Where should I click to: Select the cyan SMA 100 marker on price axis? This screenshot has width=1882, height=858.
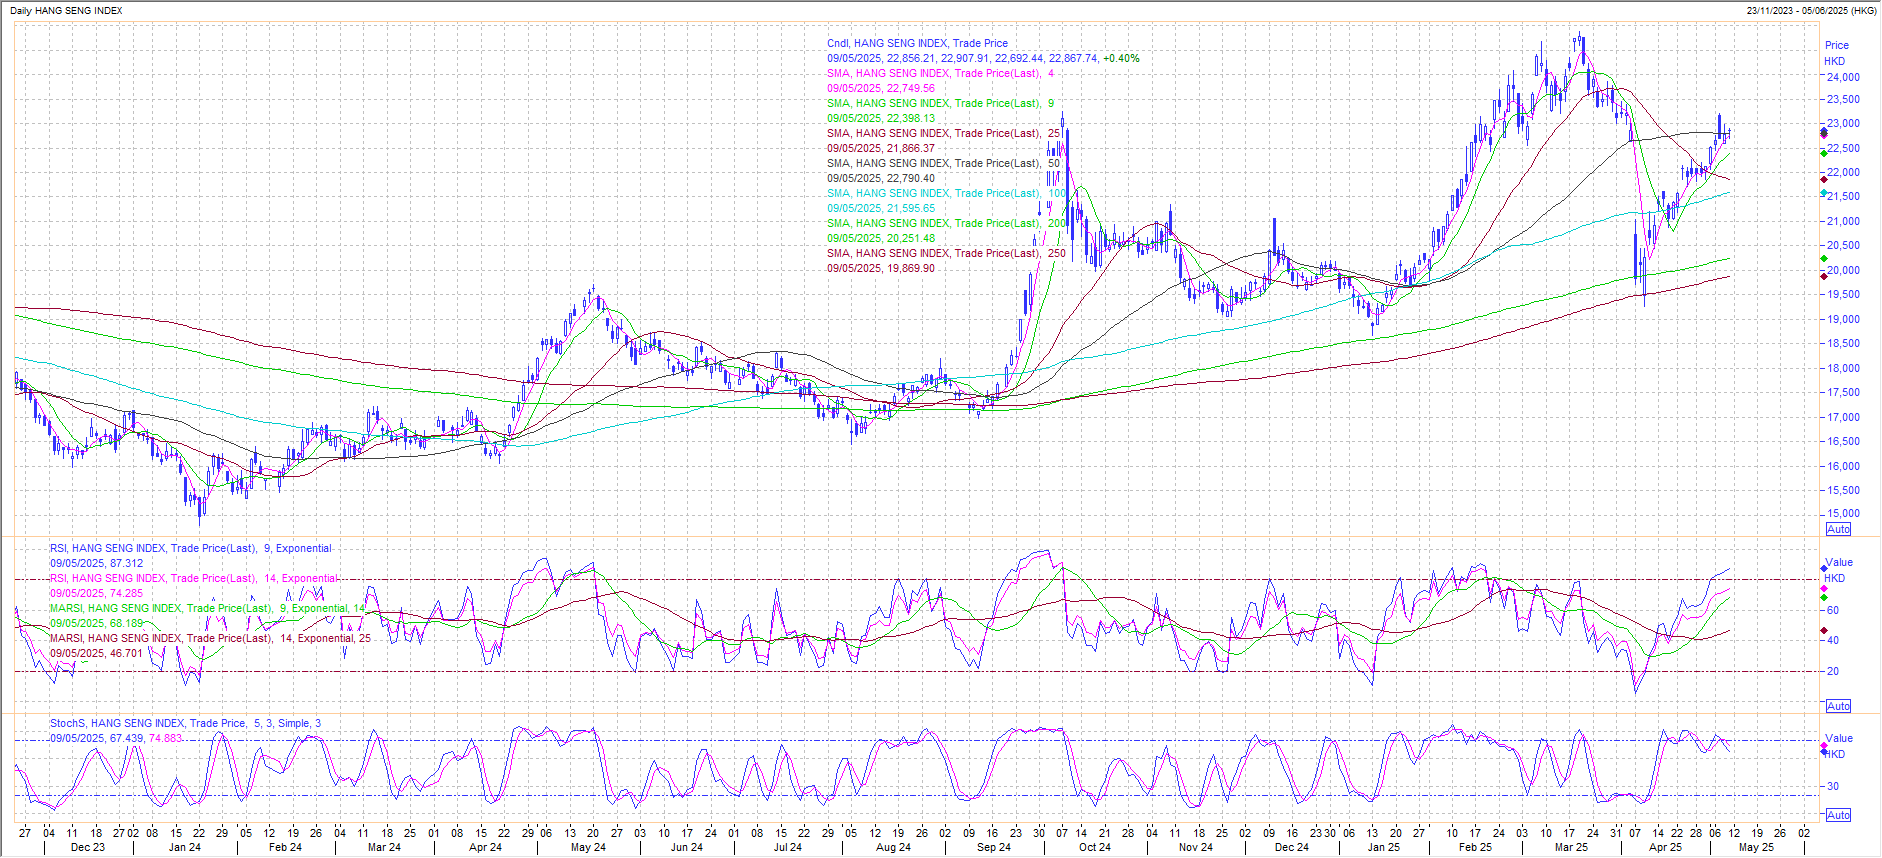(1824, 193)
